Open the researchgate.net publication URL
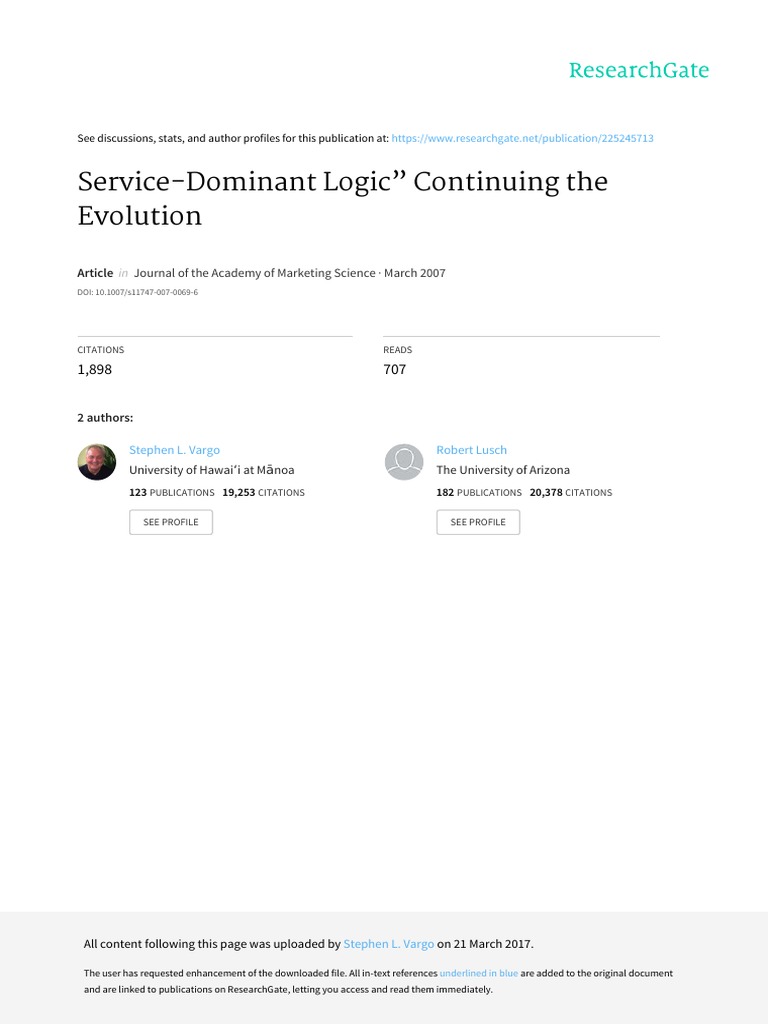Image resolution: width=768 pixels, height=1024 pixels. click(x=522, y=138)
